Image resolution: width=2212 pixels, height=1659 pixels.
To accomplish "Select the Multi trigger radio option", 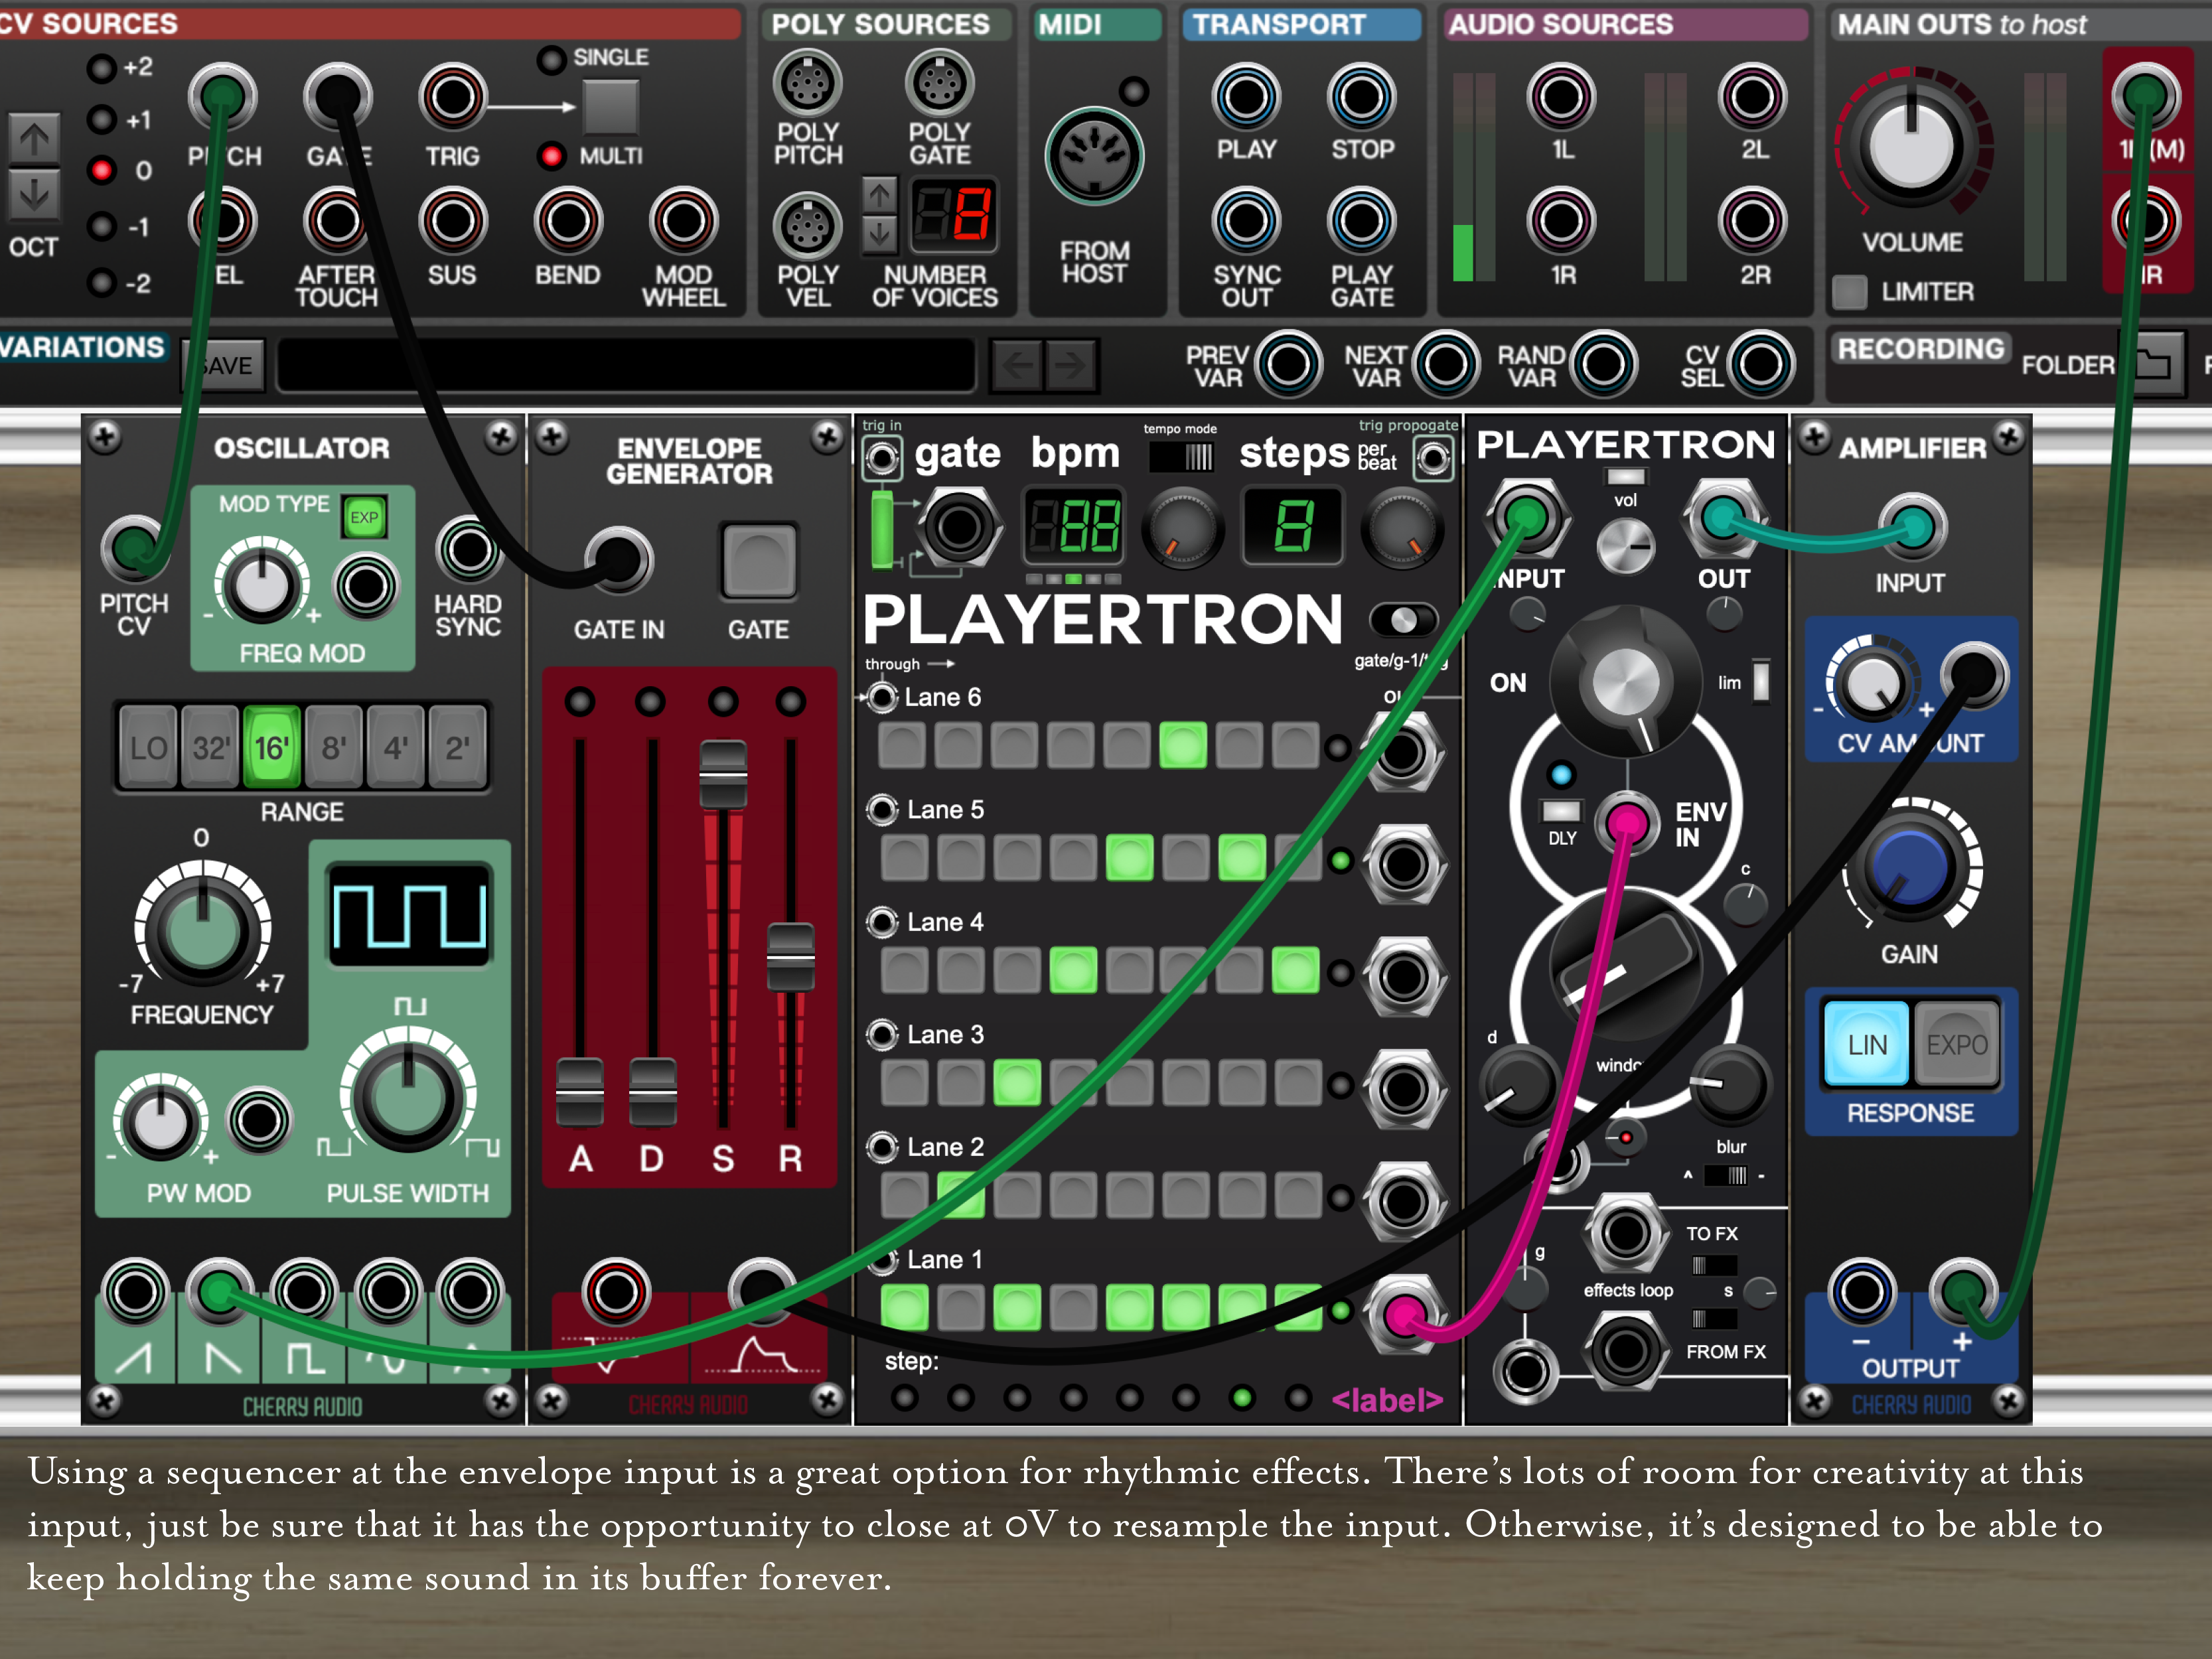I will [550, 156].
